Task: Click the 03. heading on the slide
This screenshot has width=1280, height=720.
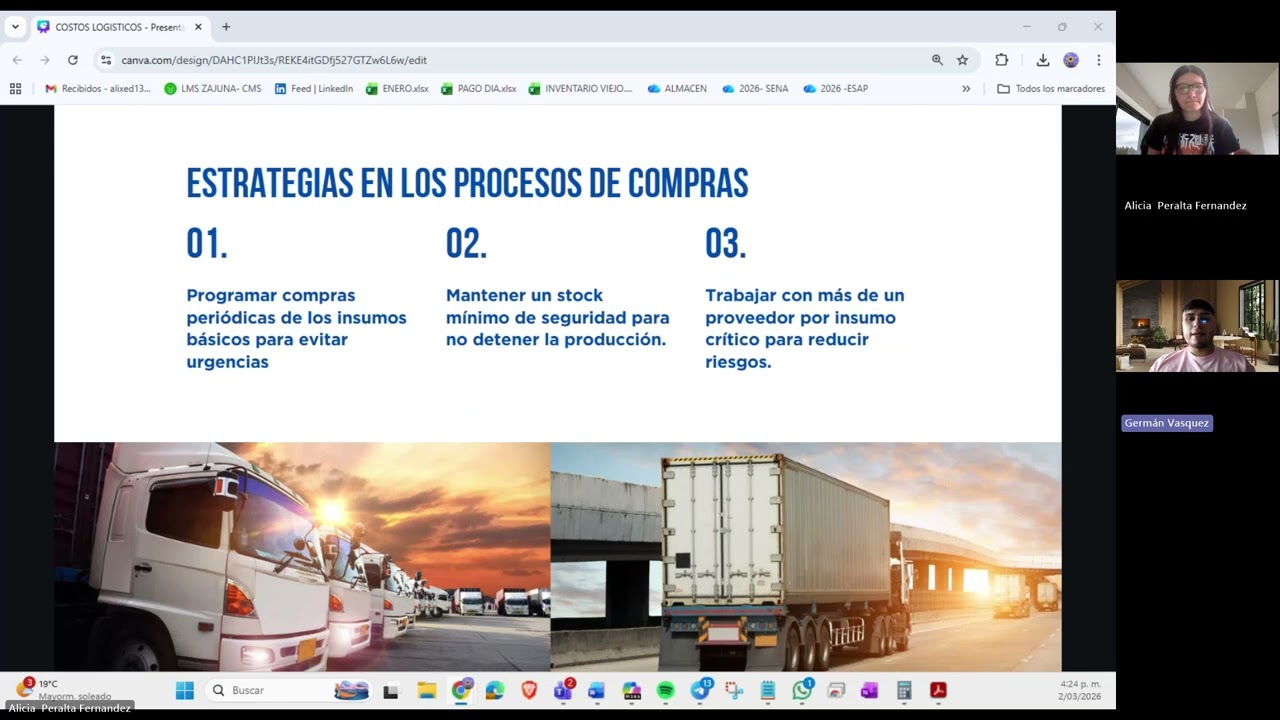Action: pos(726,243)
